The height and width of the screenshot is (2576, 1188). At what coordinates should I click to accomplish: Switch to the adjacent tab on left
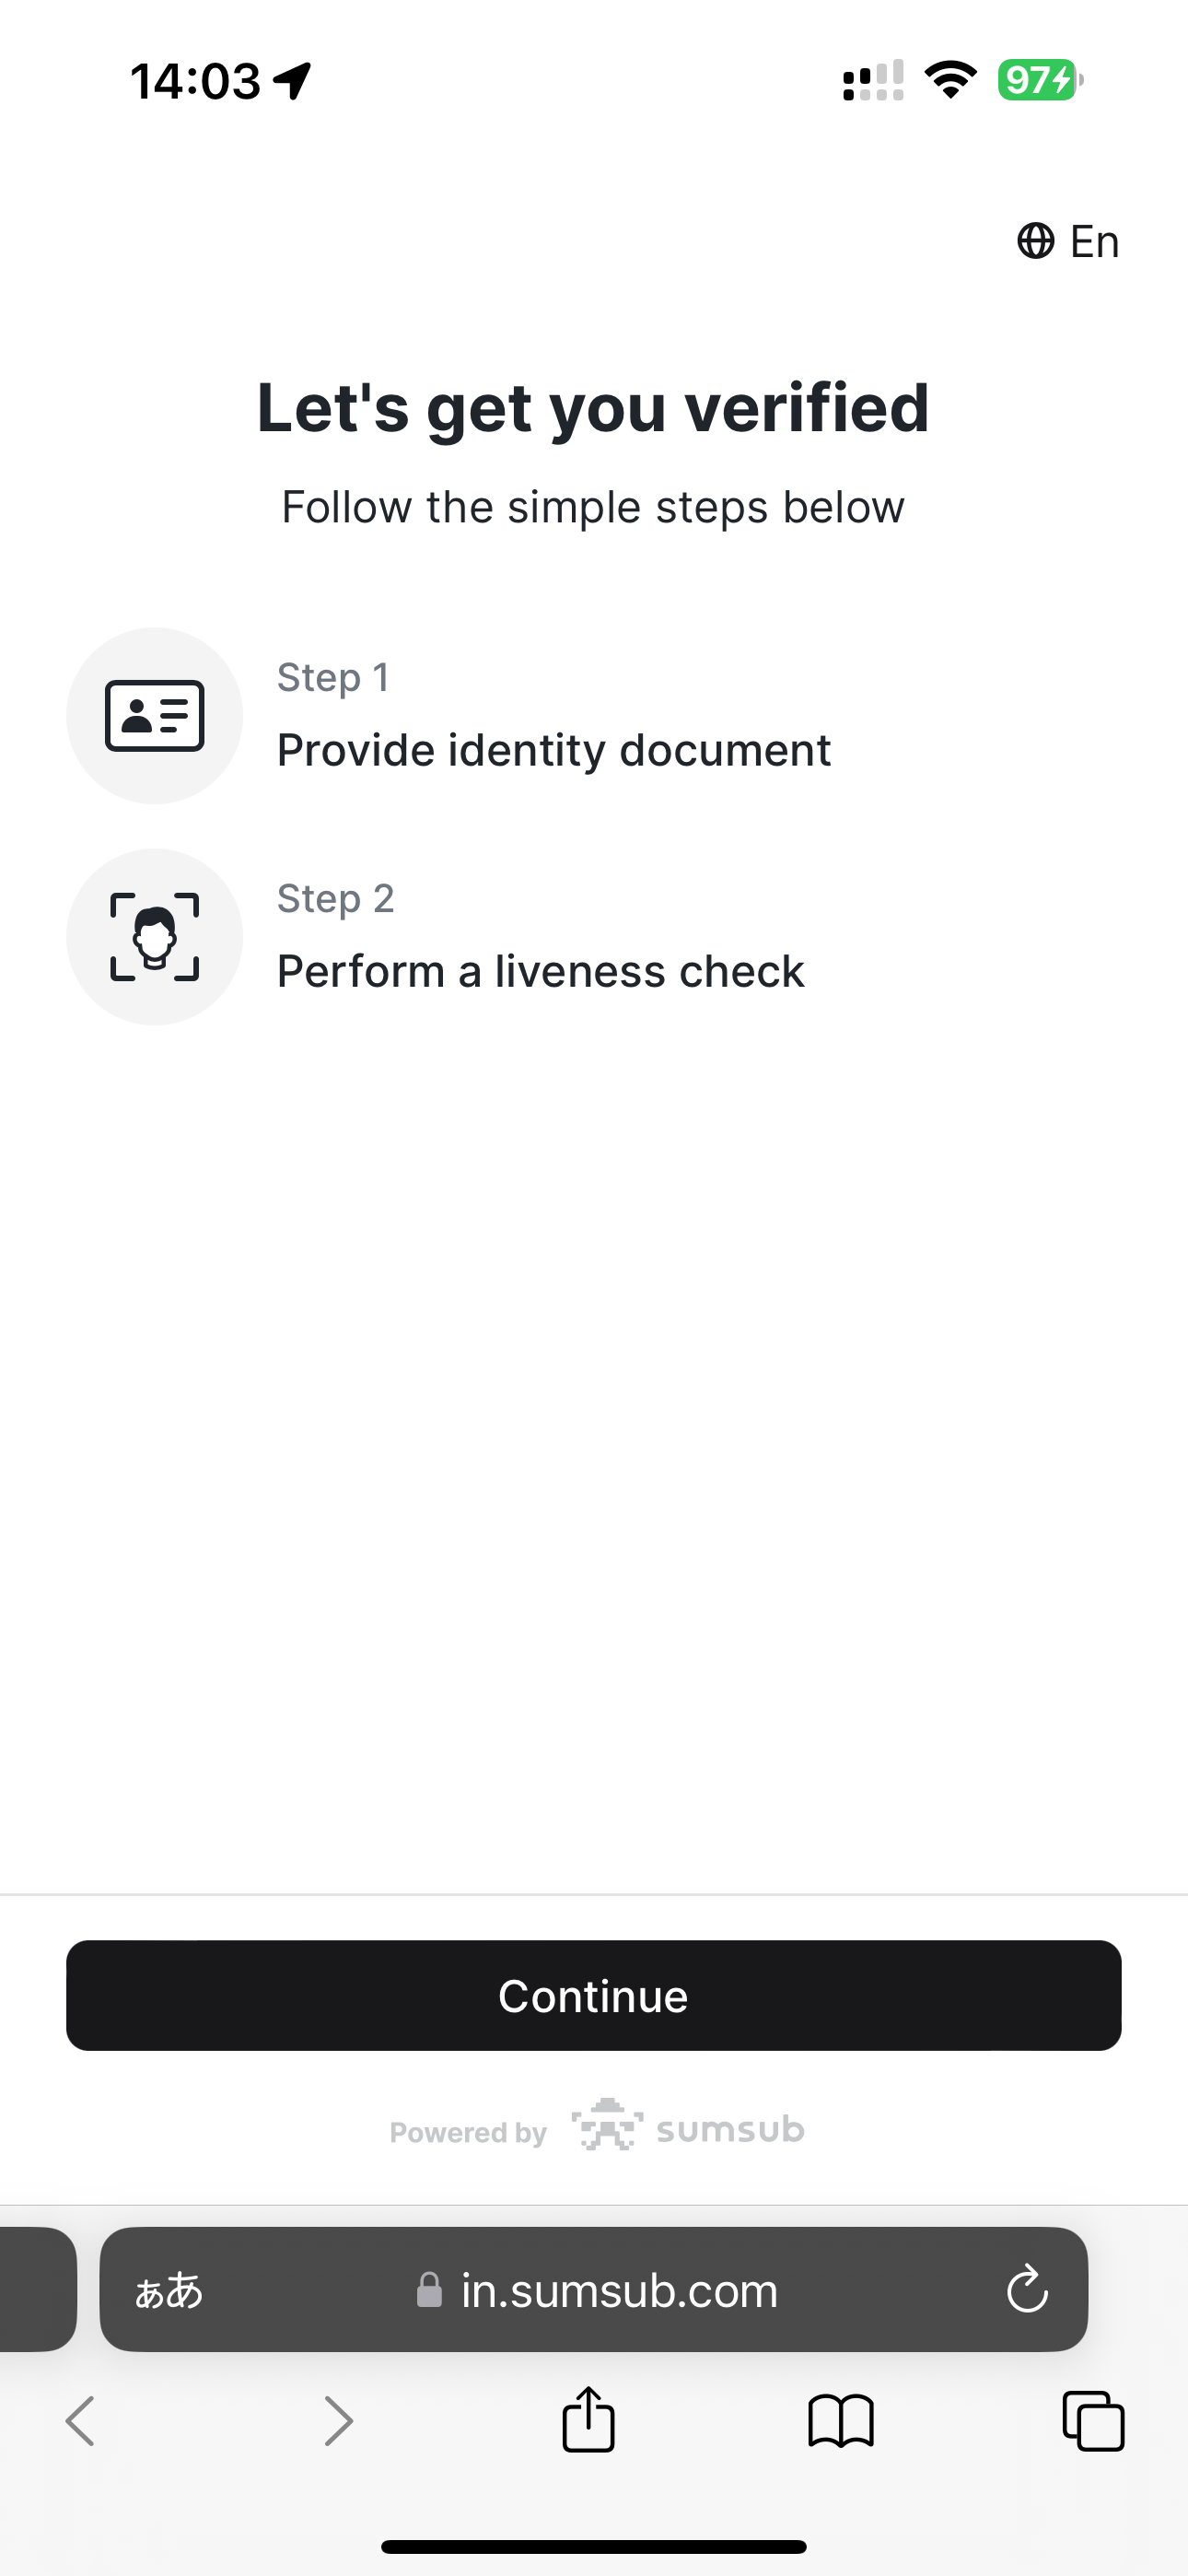(38, 2289)
